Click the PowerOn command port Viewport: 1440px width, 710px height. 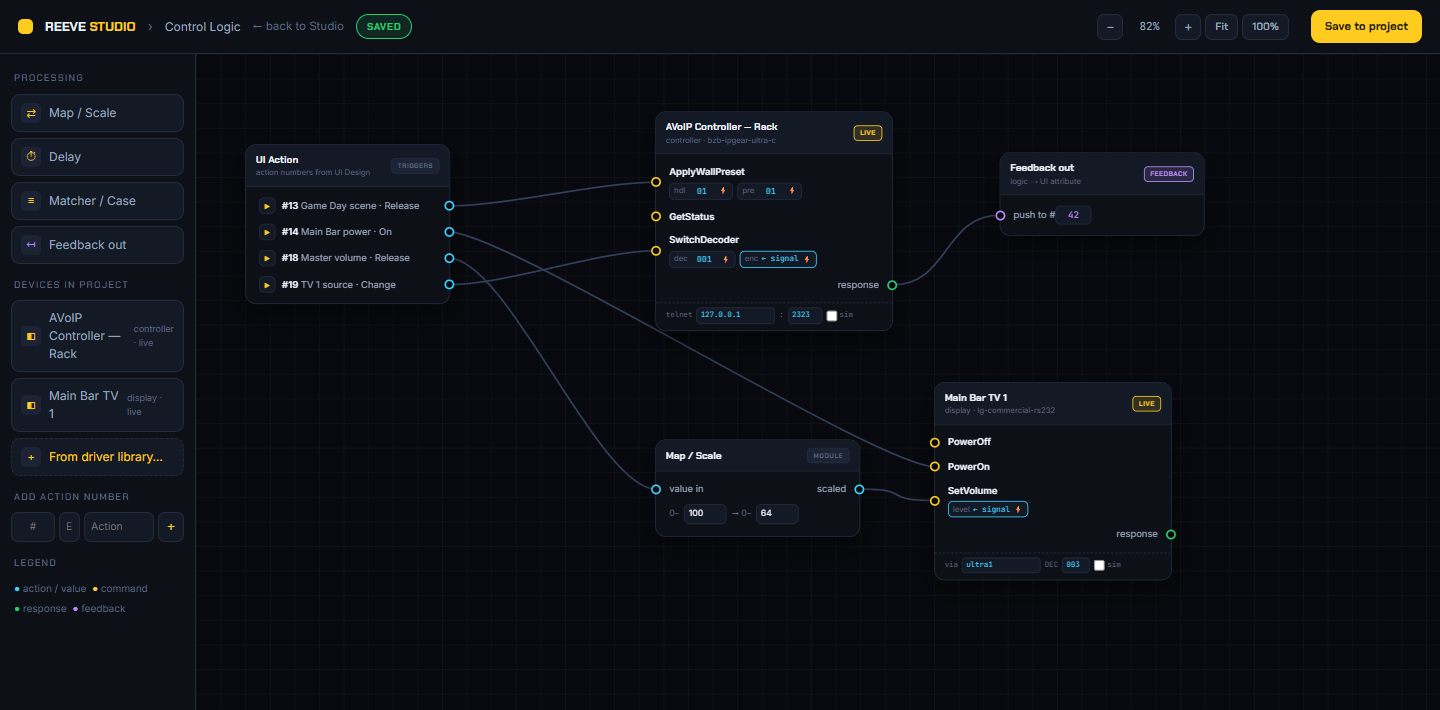[x=935, y=467]
